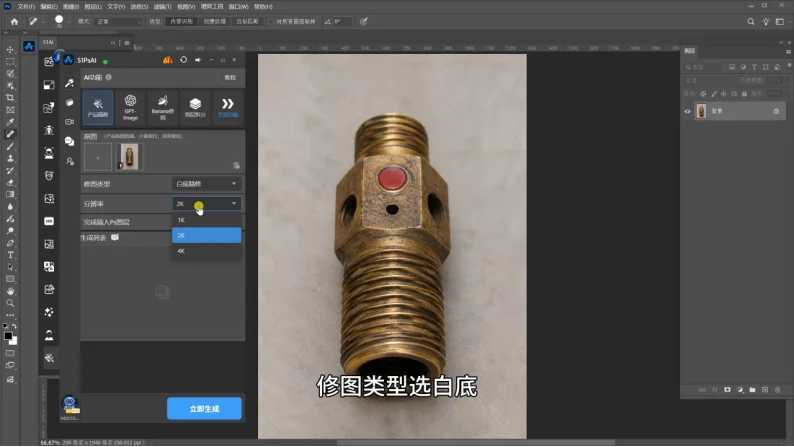Open the layer blend mode dropdown
794x447 pixels.
708,80
